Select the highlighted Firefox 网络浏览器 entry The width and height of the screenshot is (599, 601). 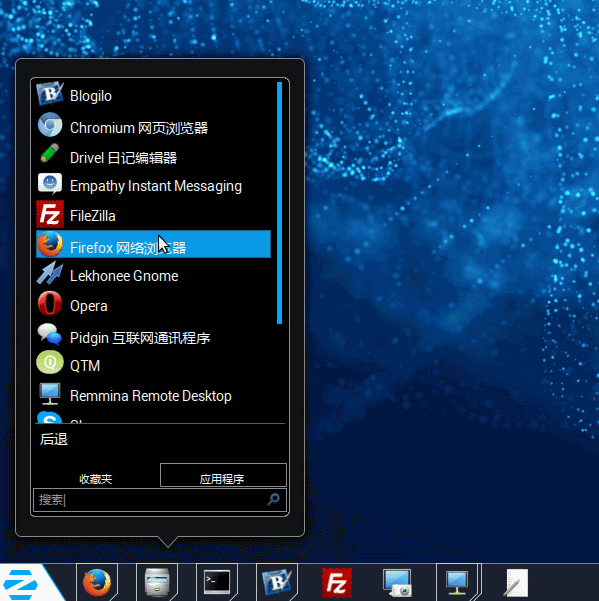[x=153, y=244]
